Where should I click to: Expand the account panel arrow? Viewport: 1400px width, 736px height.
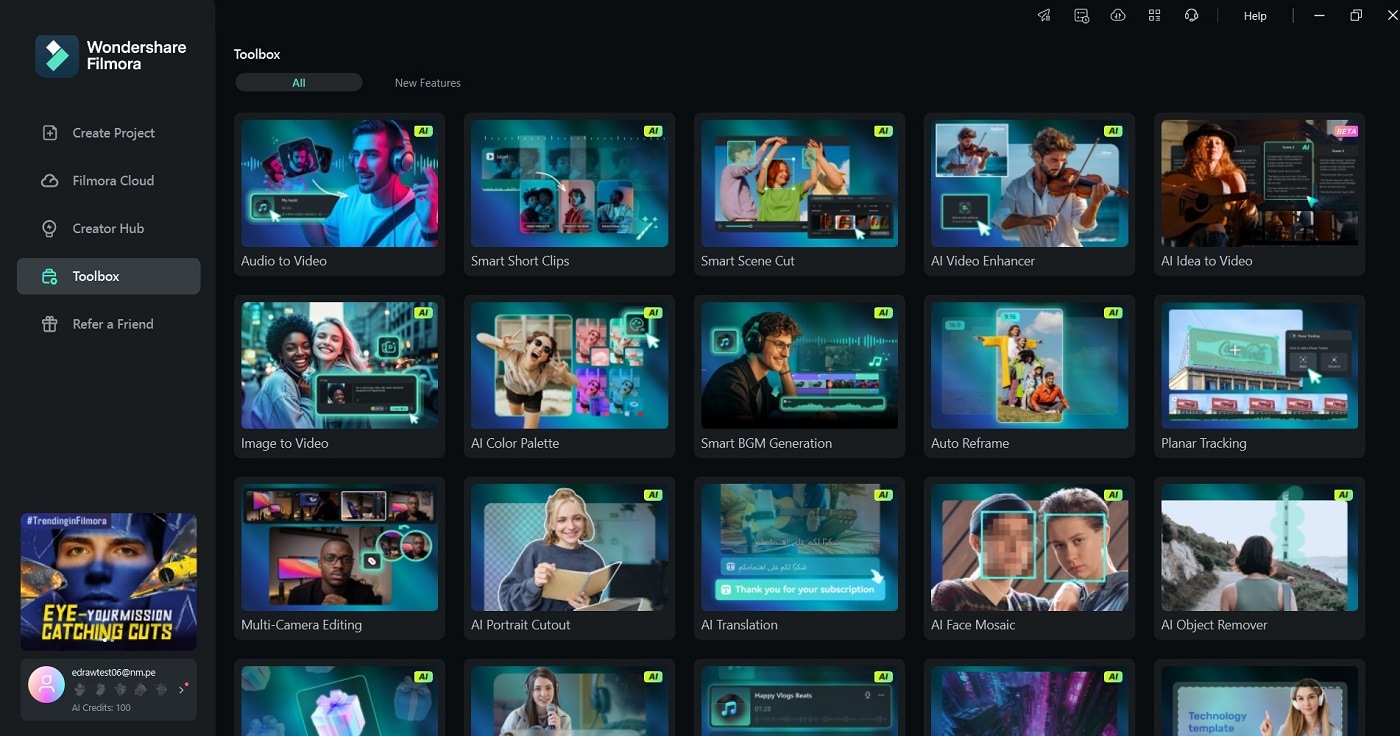coord(181,690)
